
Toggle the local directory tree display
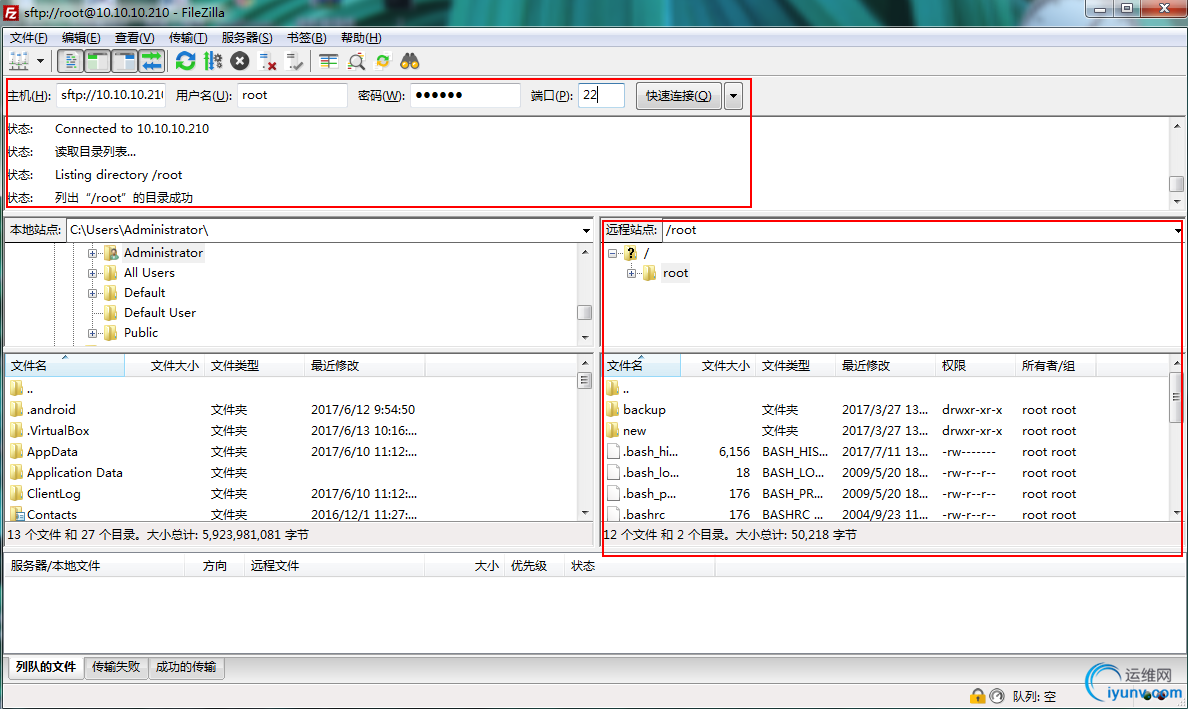[98, 61]
